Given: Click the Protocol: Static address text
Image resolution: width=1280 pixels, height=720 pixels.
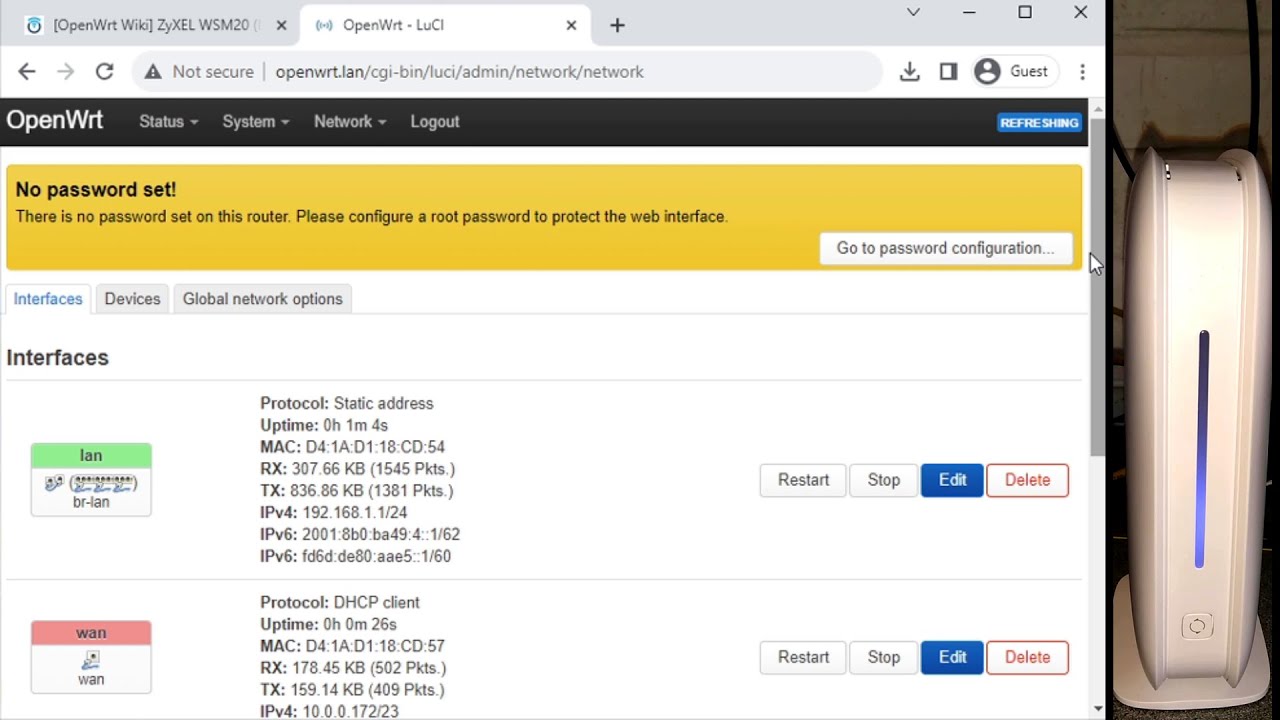Looking at the screenshot, I should [347, 403].
